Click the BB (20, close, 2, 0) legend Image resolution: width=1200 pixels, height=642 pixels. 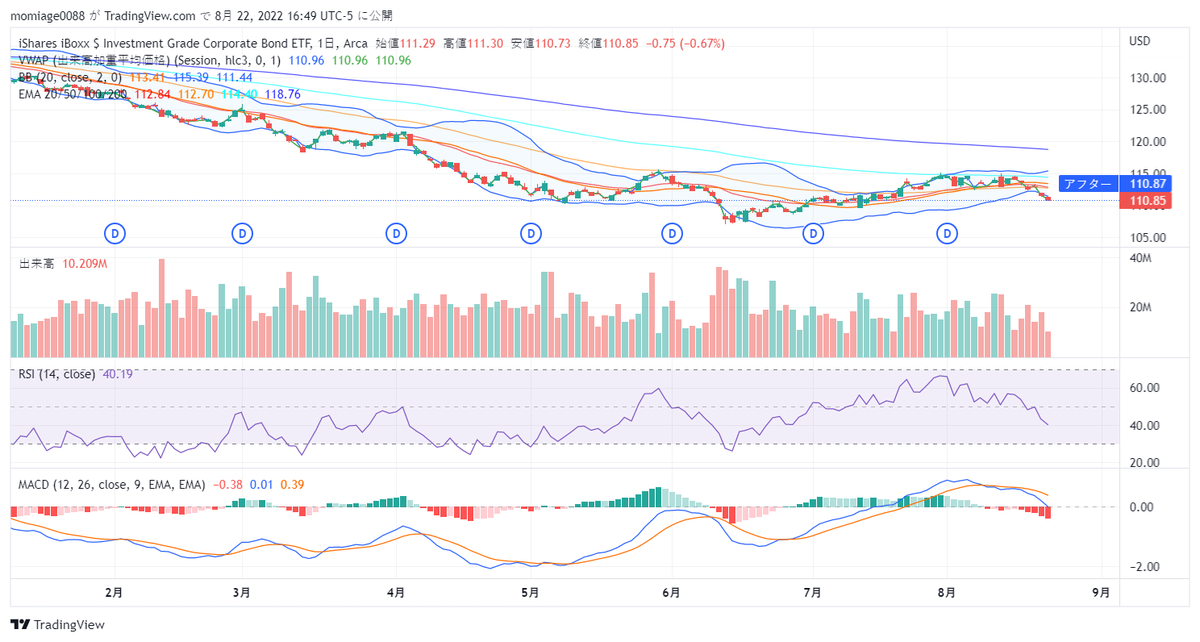pos(71,77)
